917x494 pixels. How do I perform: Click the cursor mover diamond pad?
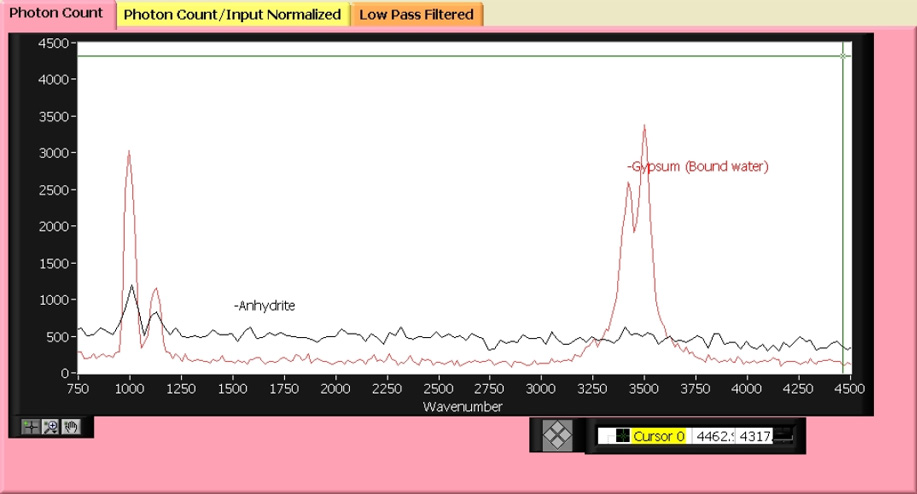(x=557, y=436)
